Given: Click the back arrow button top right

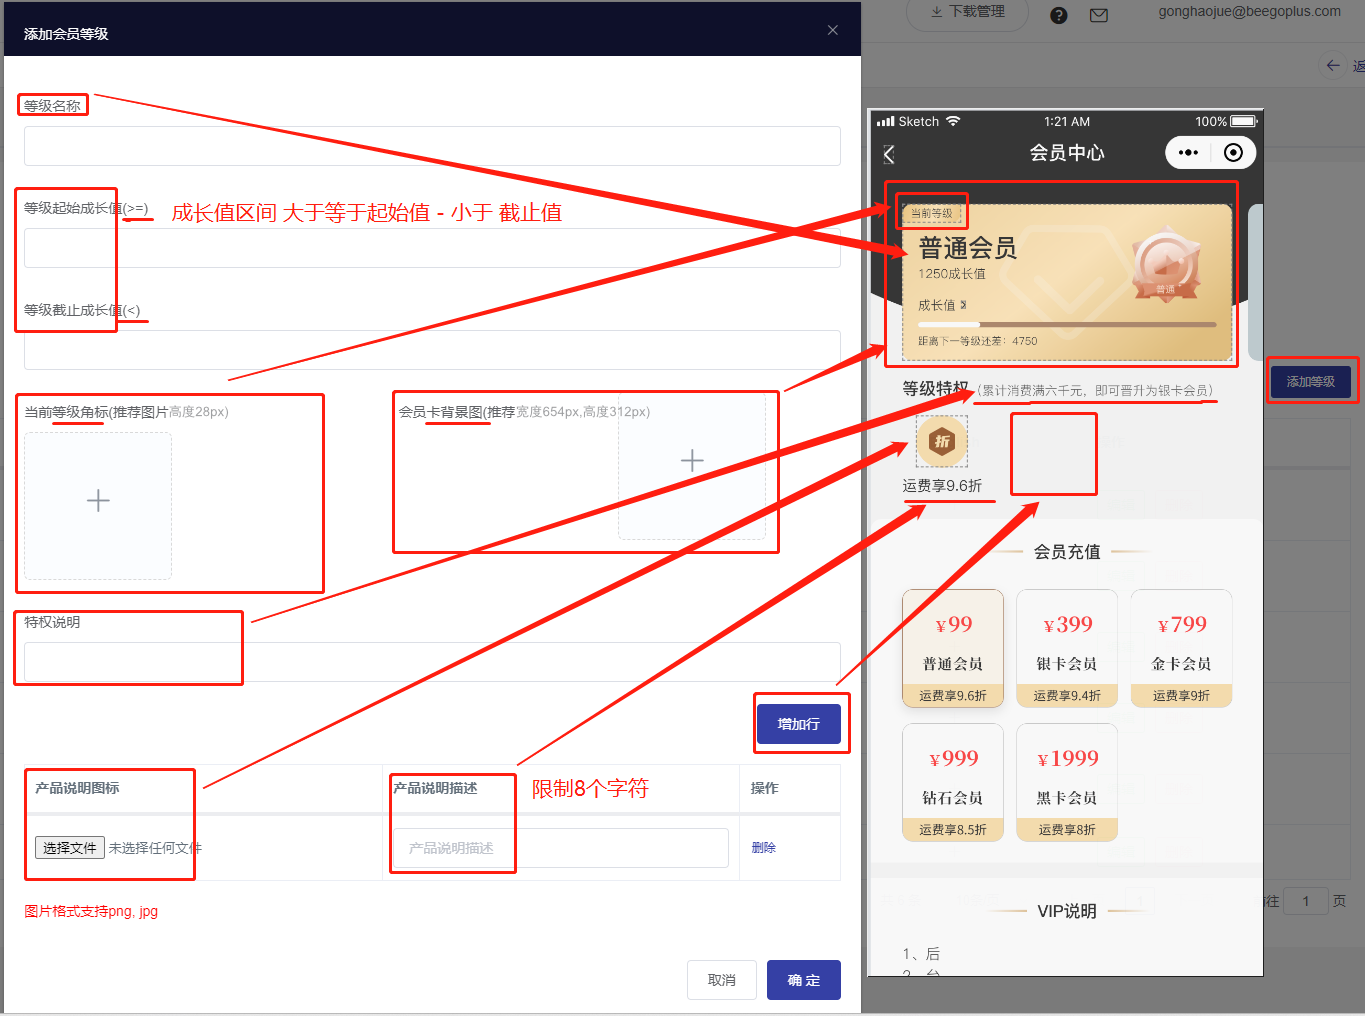Looking at the screenshot, I should [x=1333, y=65].
